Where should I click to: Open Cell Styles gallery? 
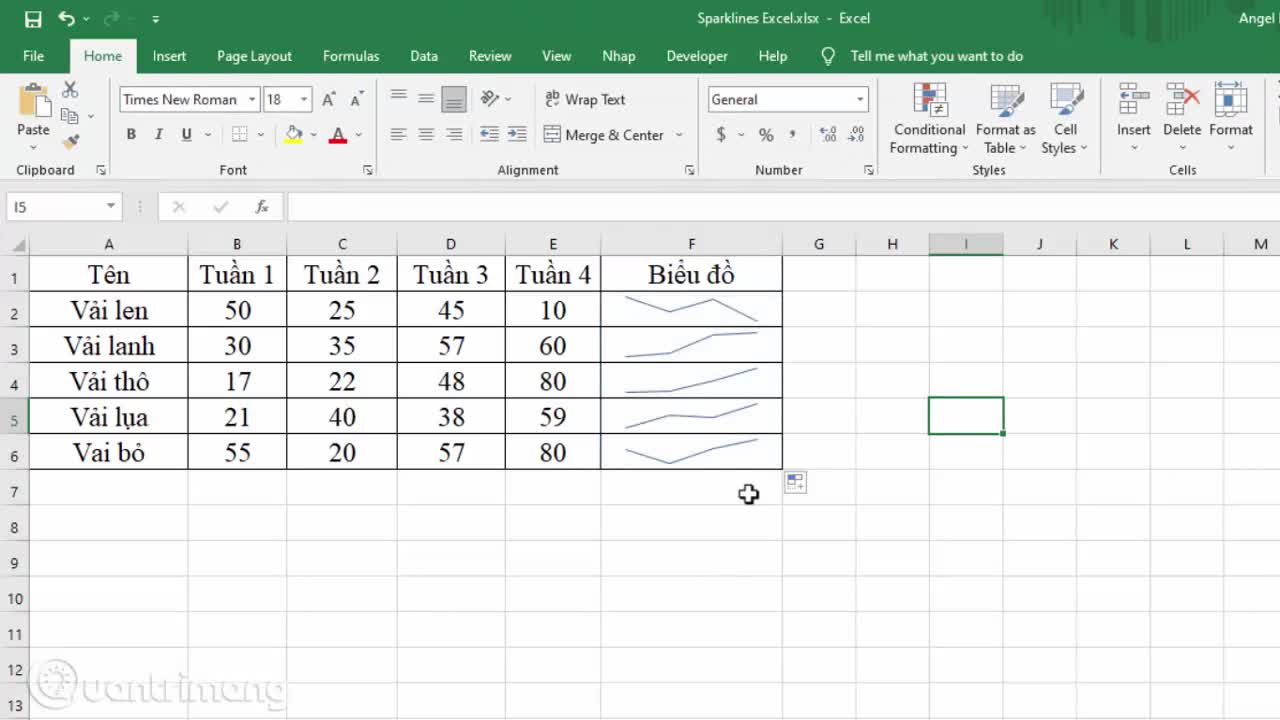point(1065,119)
